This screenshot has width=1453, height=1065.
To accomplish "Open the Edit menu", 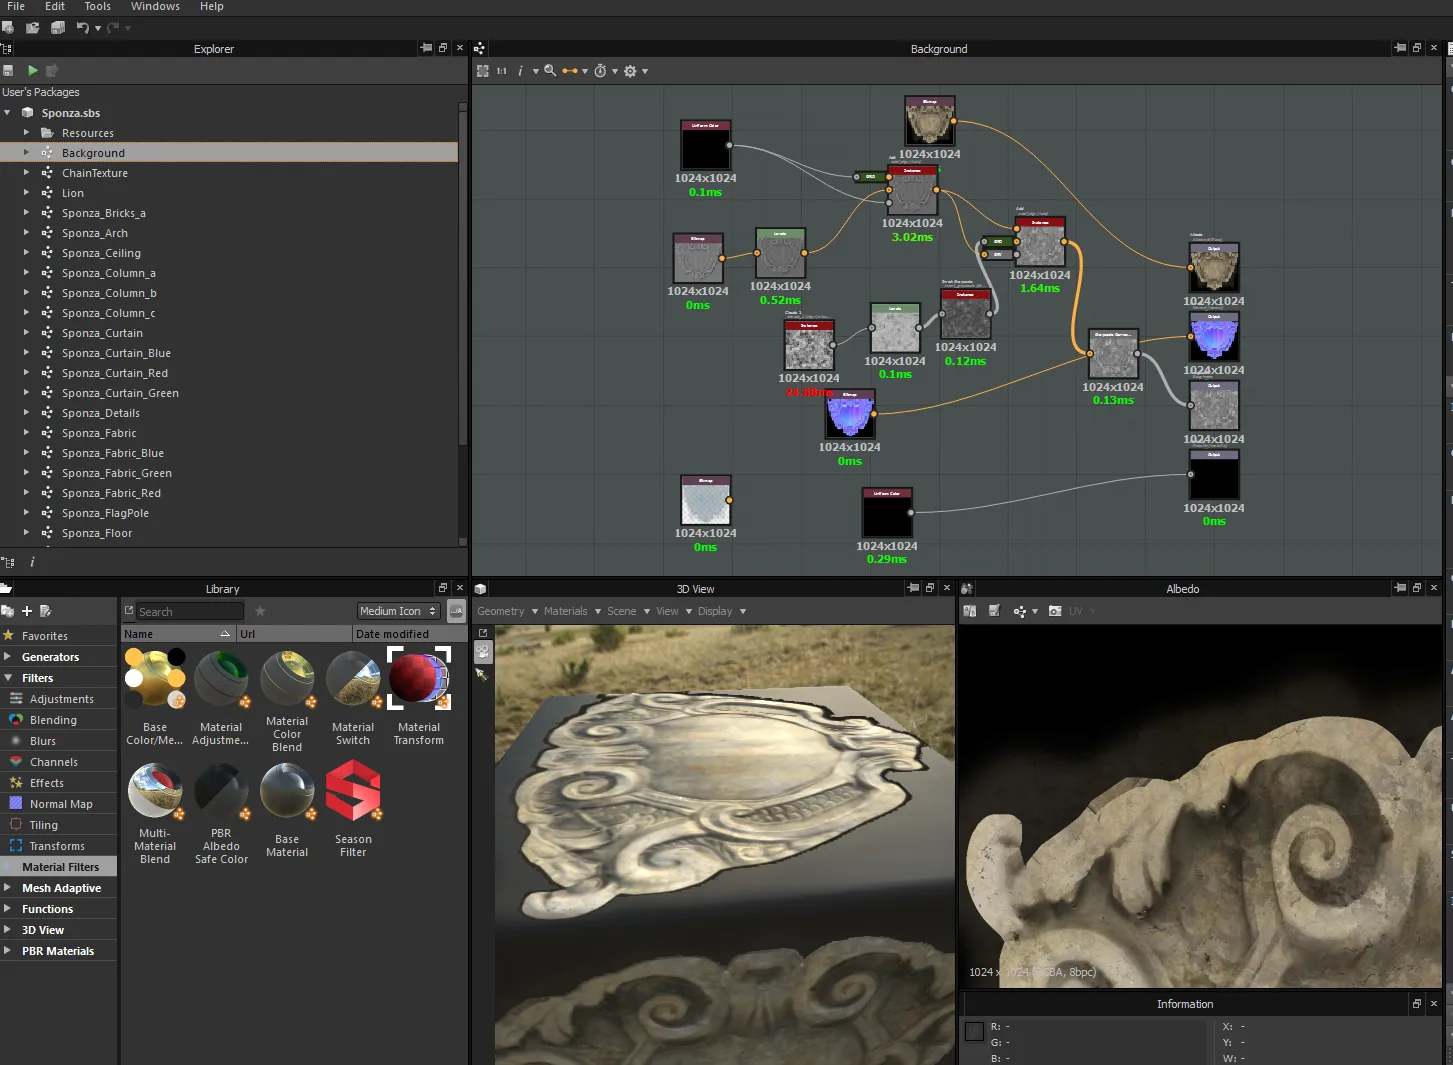I will (55, 6).
